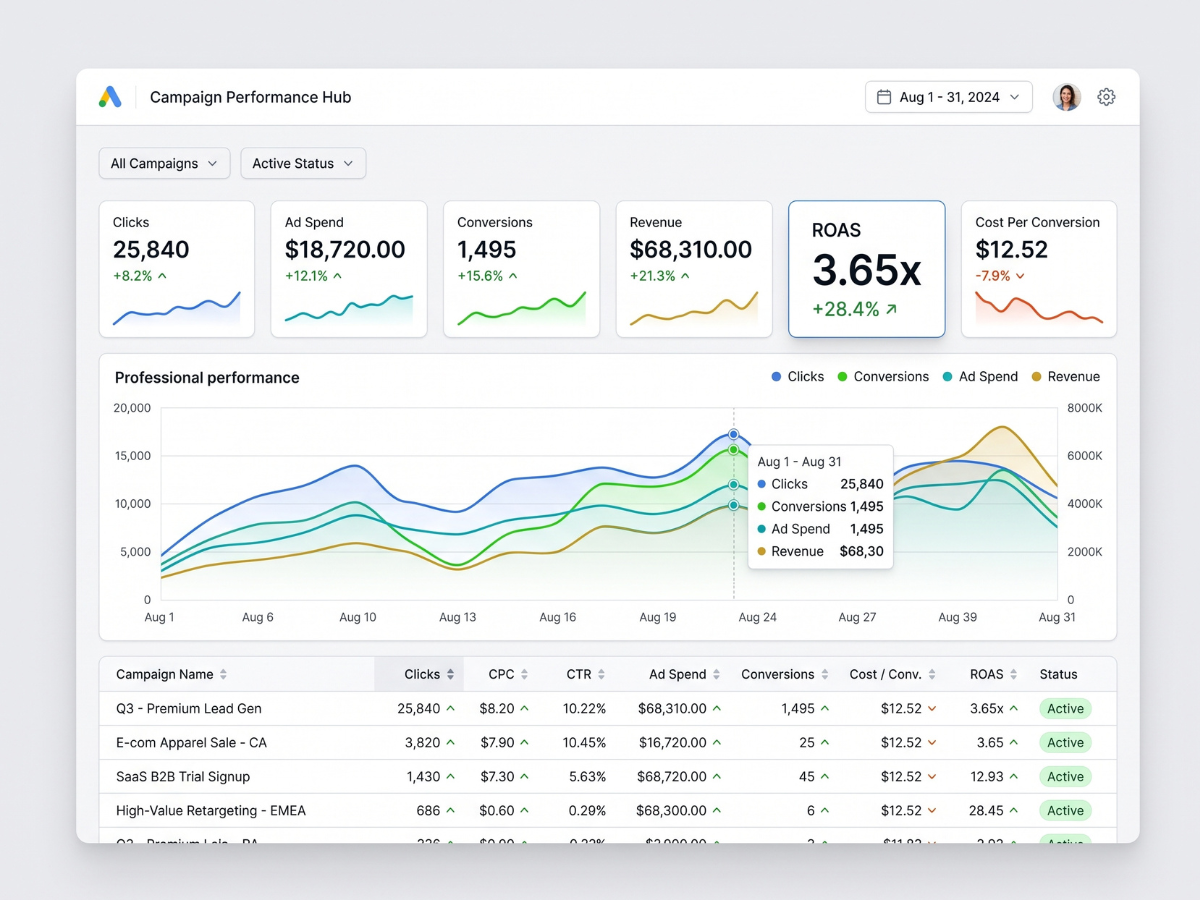Select the Conversions metric card
Image resolution: width=1200 pixels, height=900 pixels.
521,269
